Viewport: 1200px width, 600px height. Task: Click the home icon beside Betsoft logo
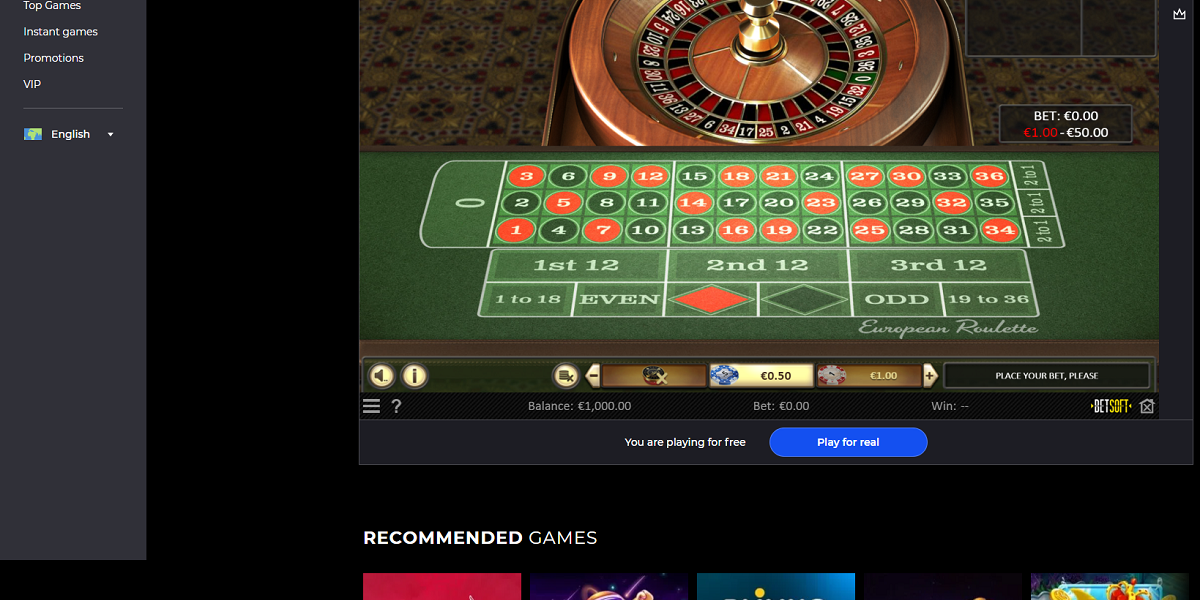point(1147,406)
